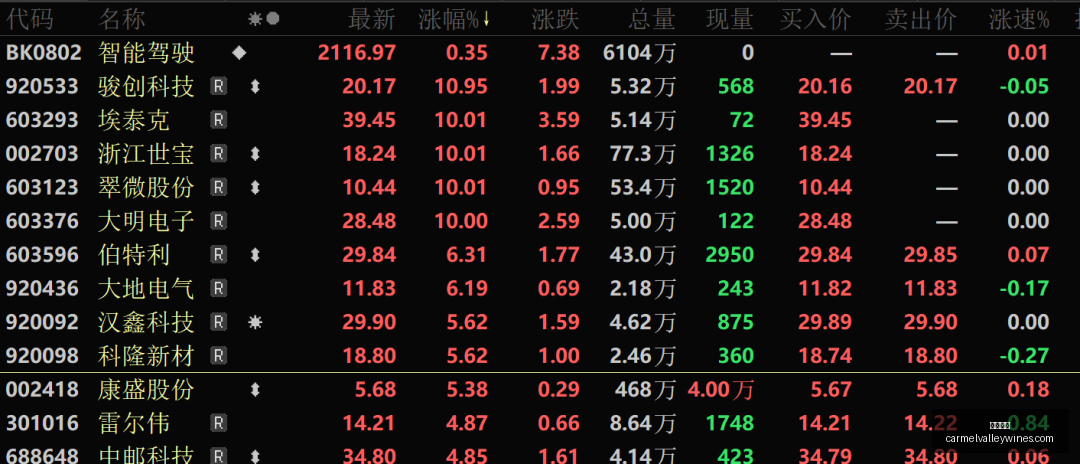Click the 77.3万 total volume cell
Viewport: 1080px width, 464px height.
tap(643, 154)
